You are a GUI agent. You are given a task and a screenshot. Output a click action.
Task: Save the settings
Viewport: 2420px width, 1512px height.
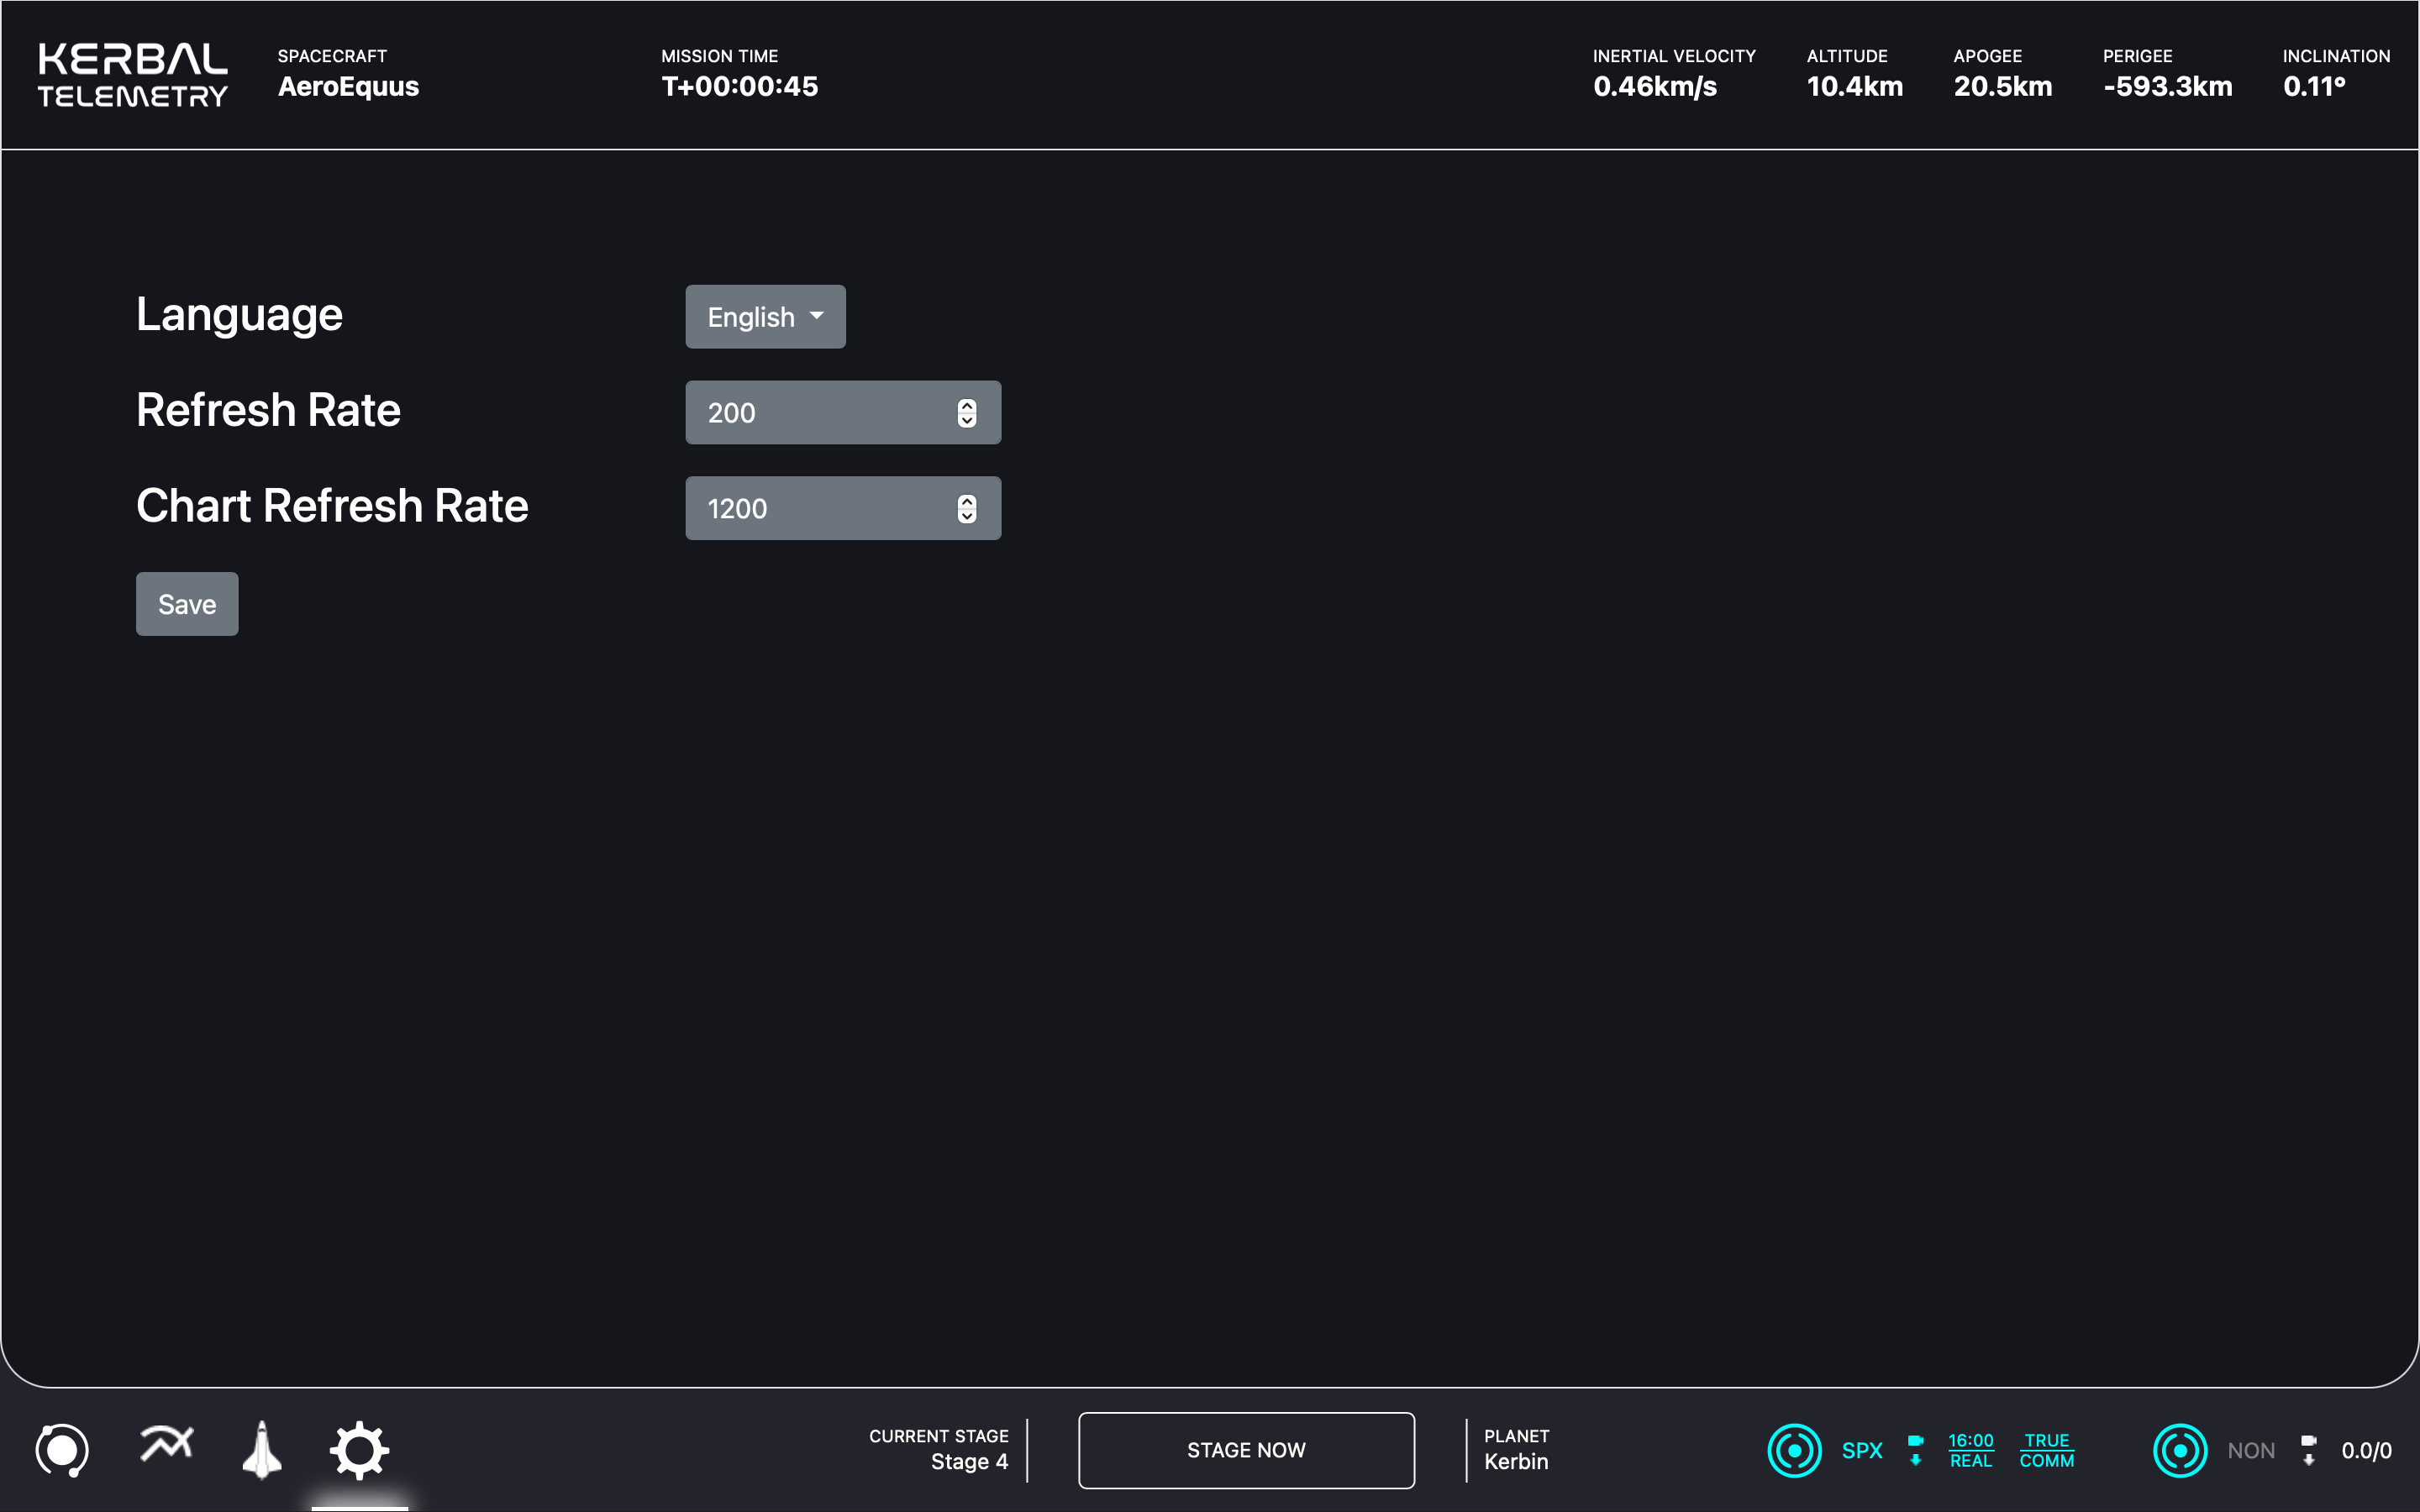click(x=187, y=604)
